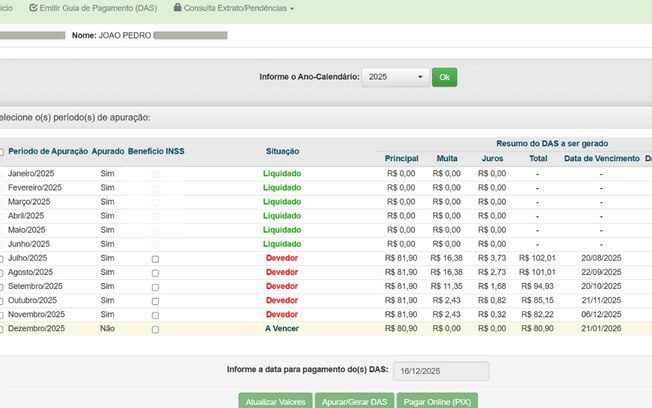652x408 pixels.
Task: Open the Ano-Calendário 2025 dropdown
Action: click(394, 77)
